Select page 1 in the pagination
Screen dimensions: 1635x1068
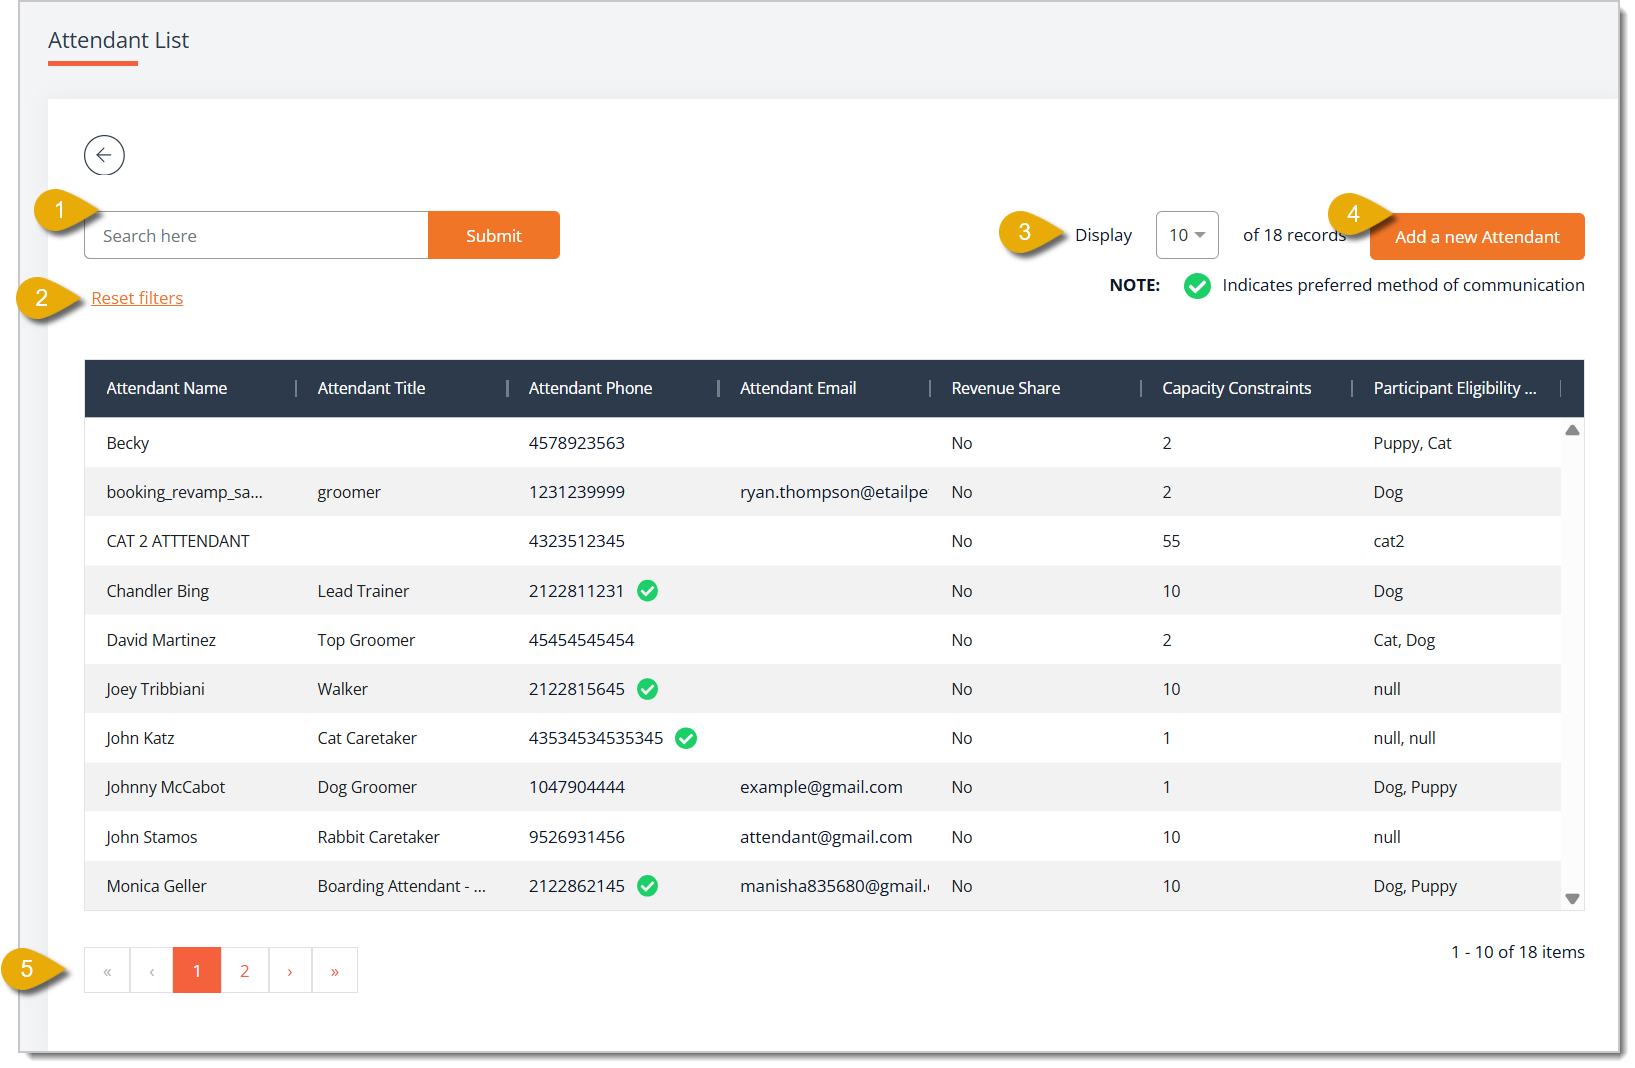pyautogui.click(x=197, y=971)
